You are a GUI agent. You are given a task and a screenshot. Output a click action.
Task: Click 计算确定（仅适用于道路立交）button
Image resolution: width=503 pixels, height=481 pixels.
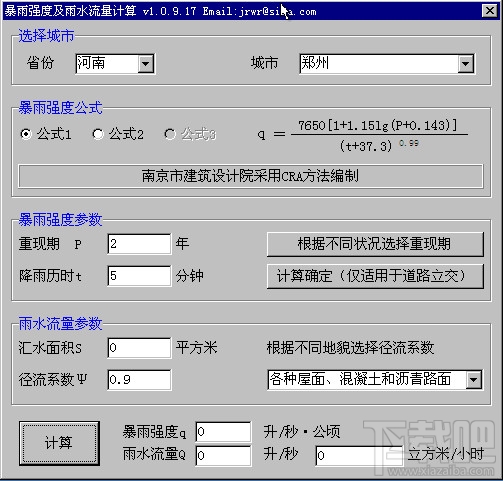[x=375, y=276]
